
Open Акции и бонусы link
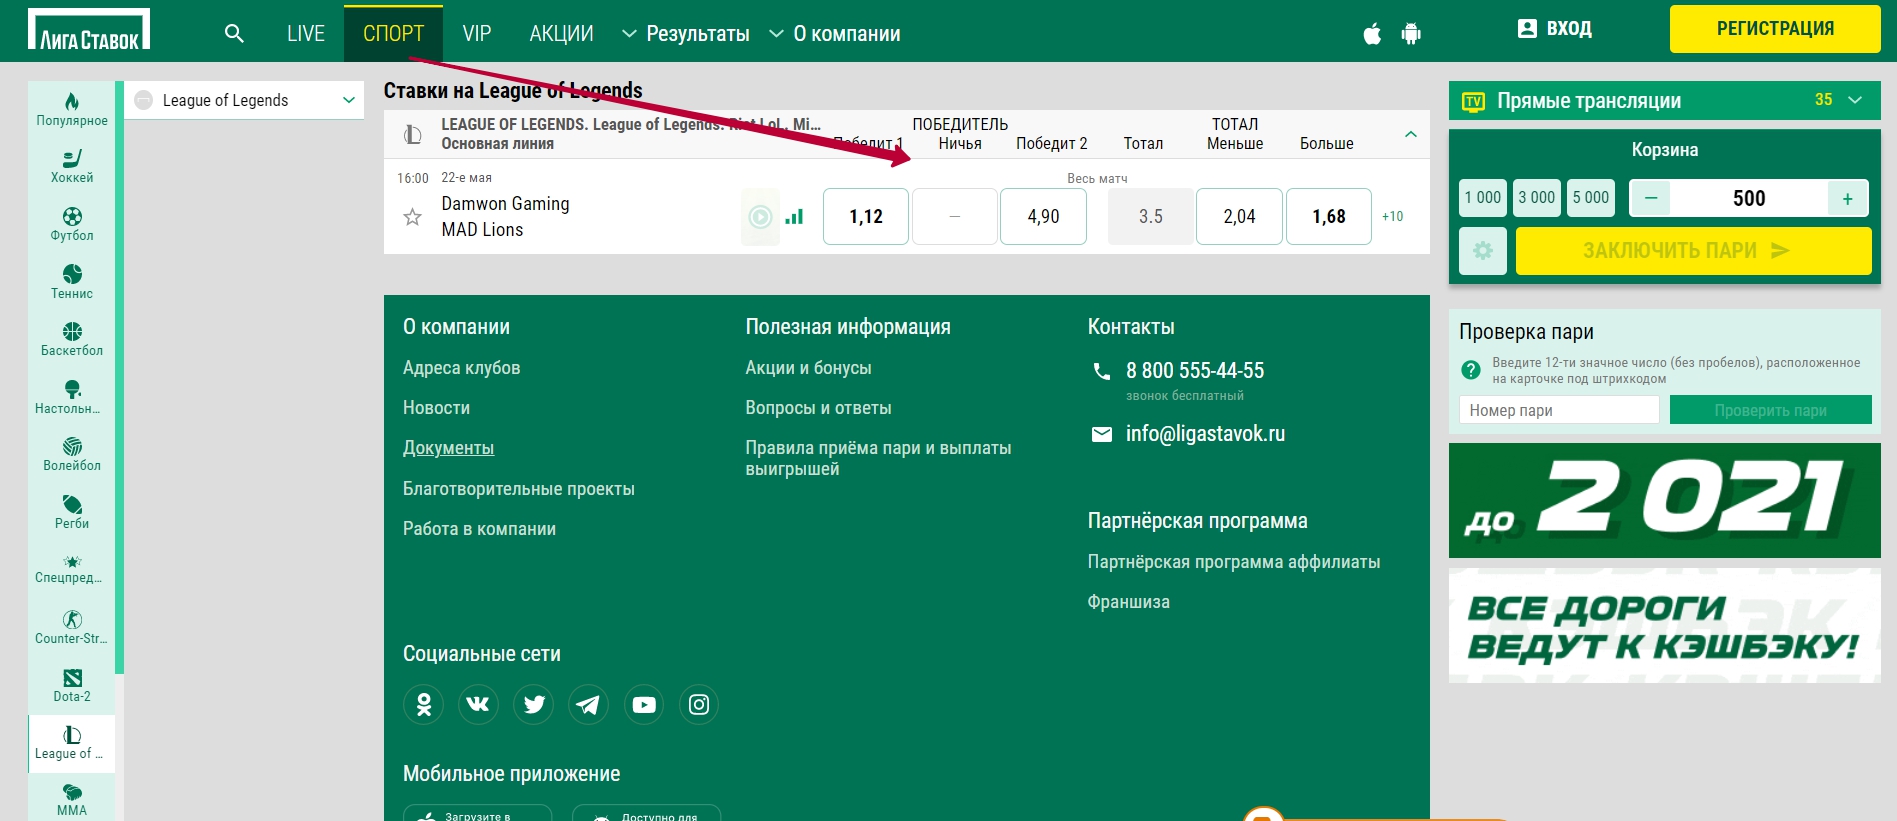pos(808,368)
